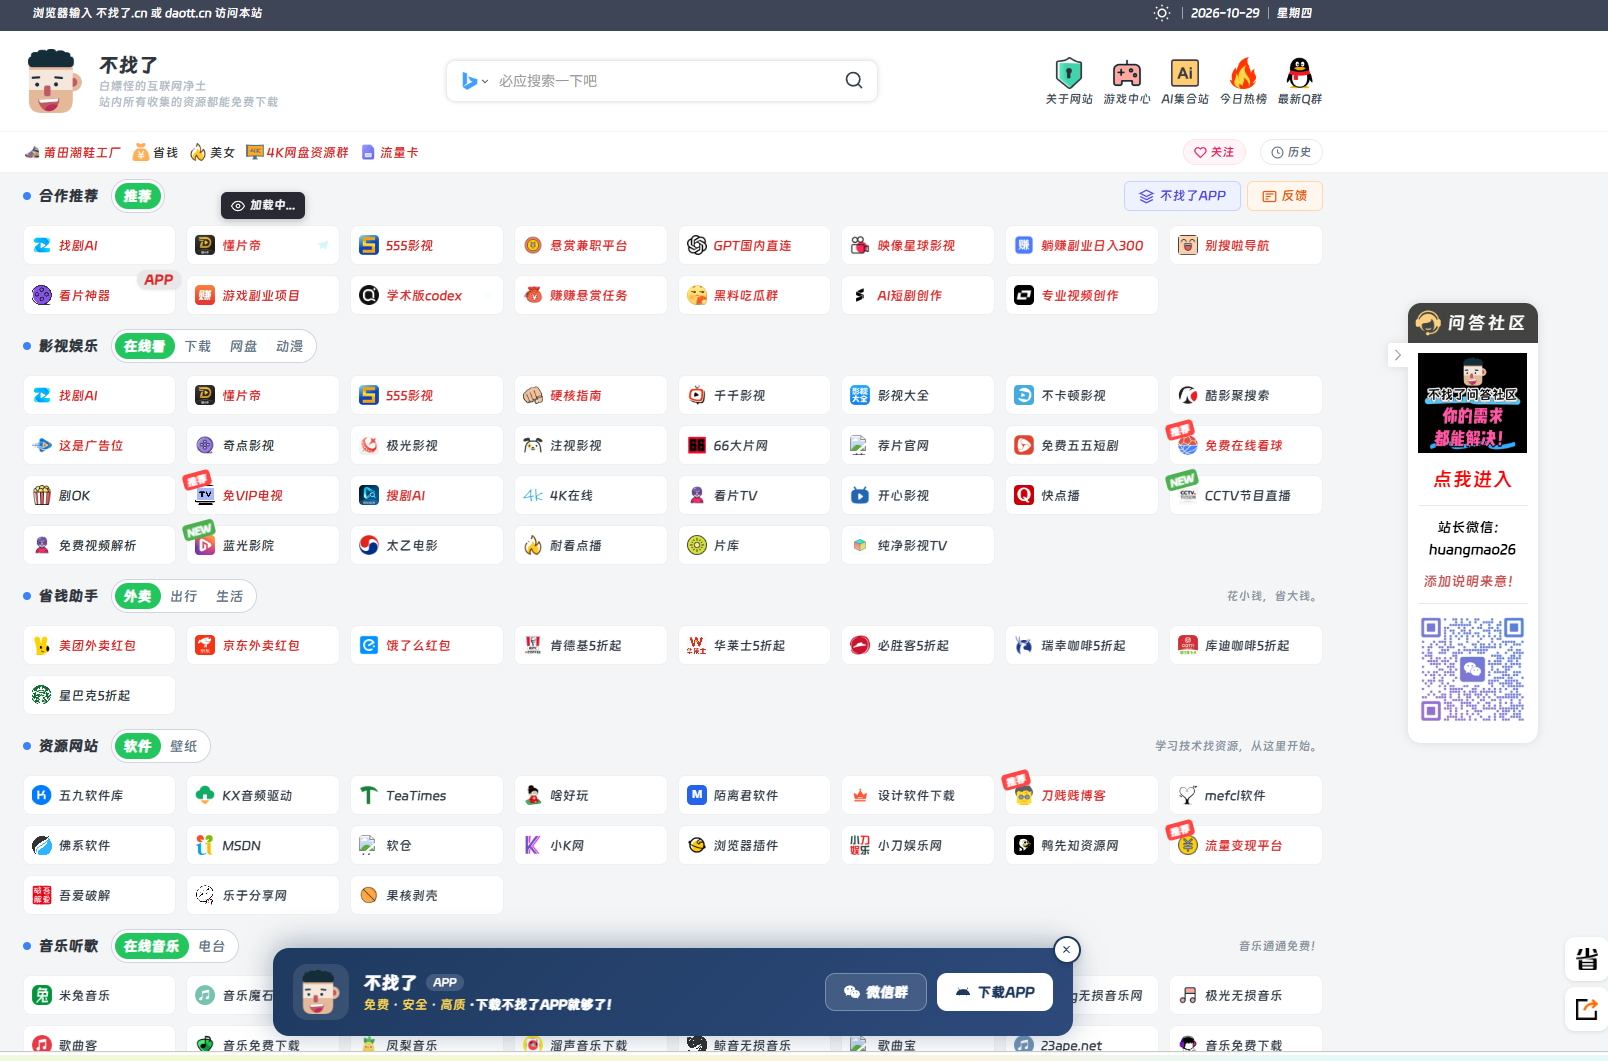Screen dimensions: 1608x1061
Task: Click the 下载APP button in banner
Action: [x=995, y=992]
